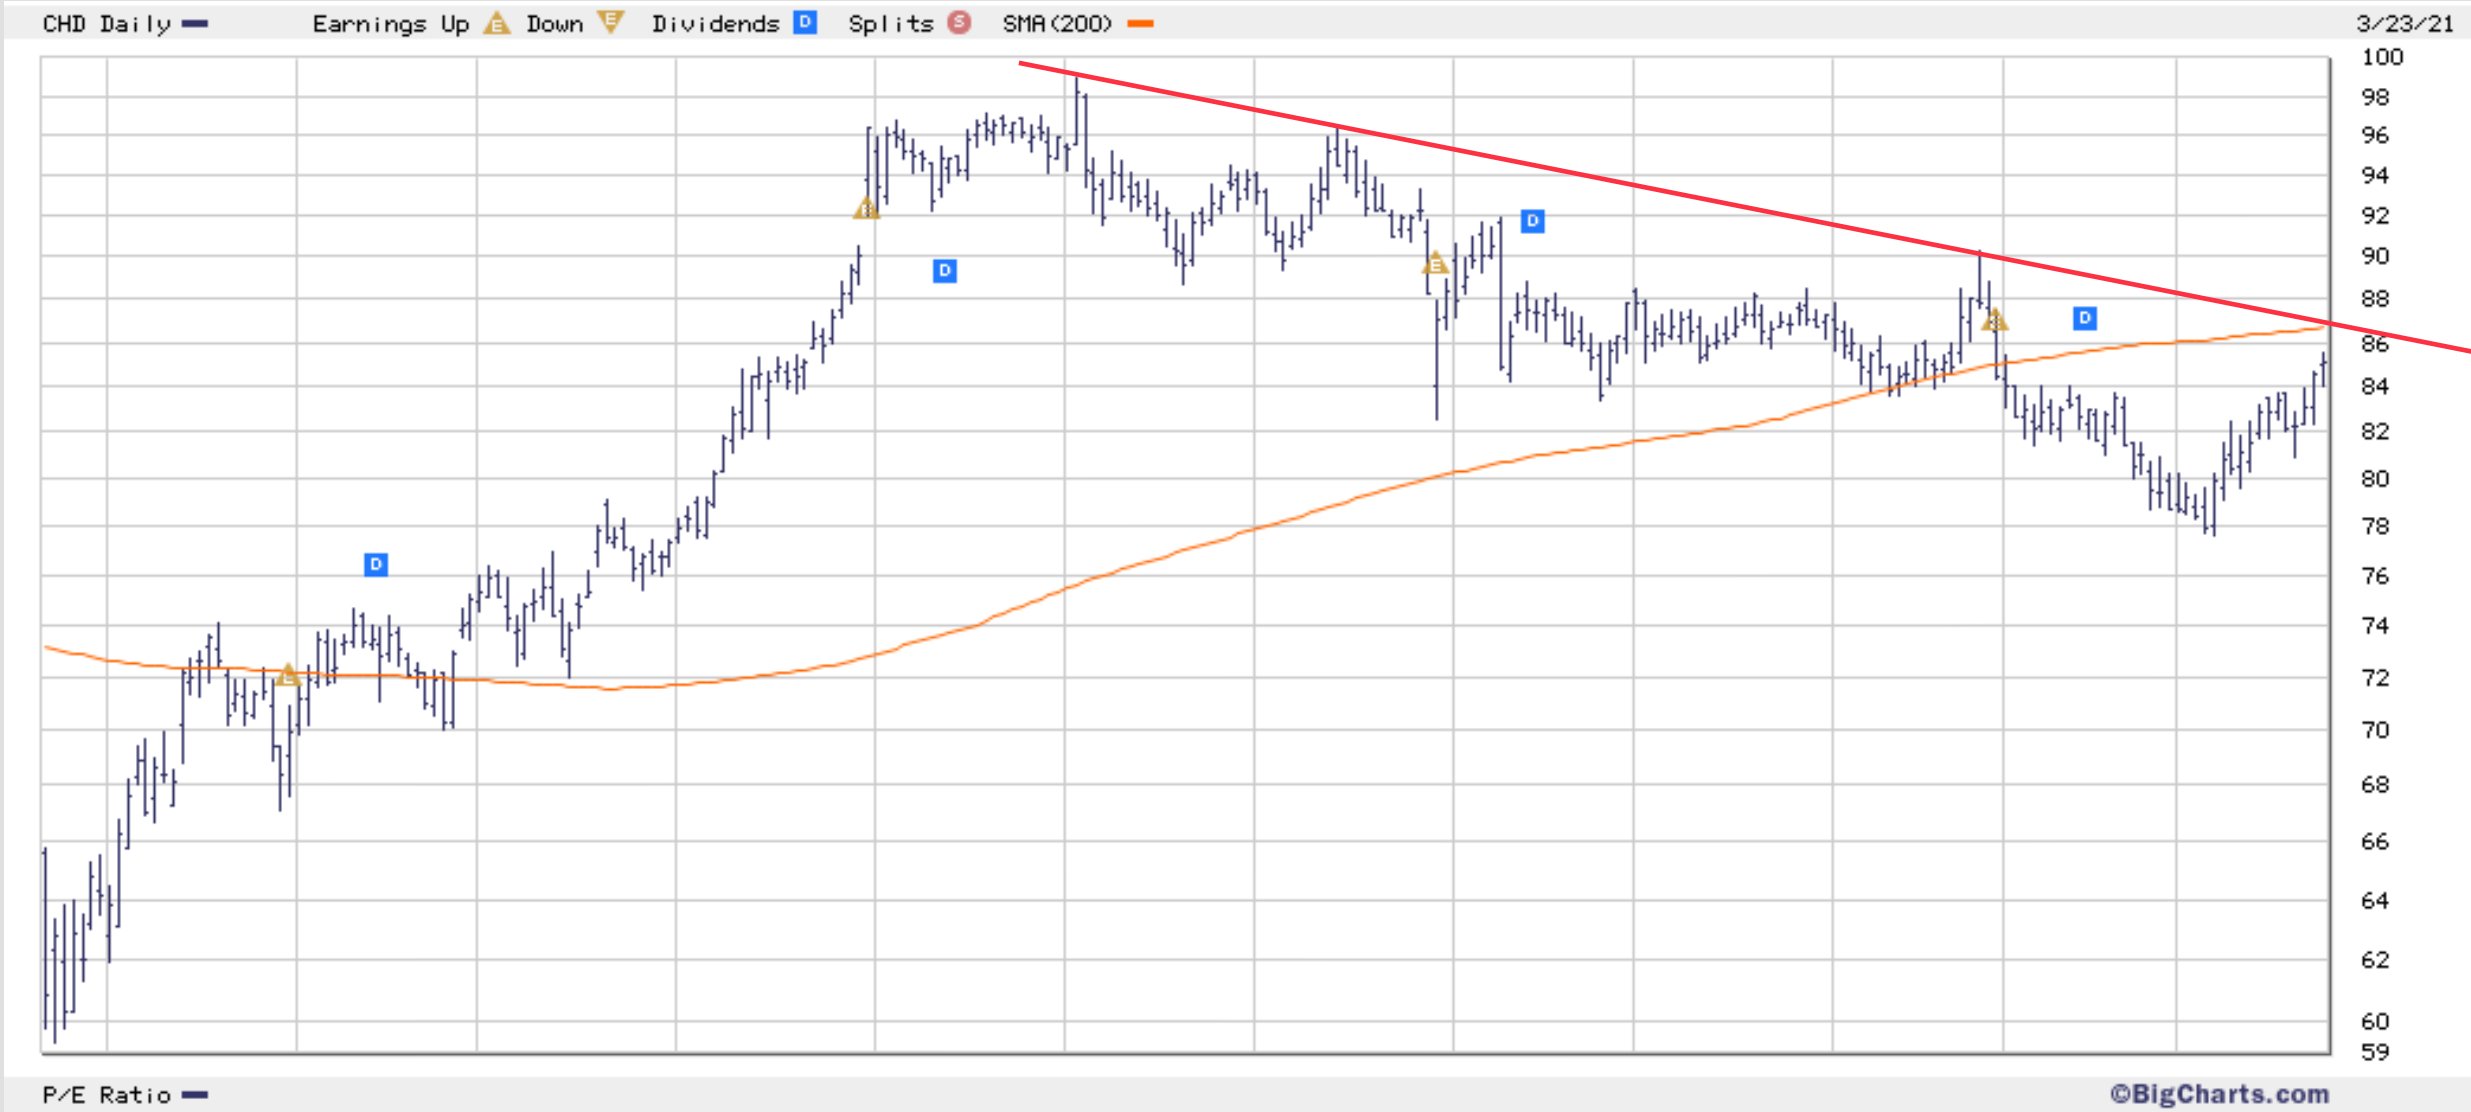
Task: Click the leftmost dividend D marker on chart
Action: (375, 565)
